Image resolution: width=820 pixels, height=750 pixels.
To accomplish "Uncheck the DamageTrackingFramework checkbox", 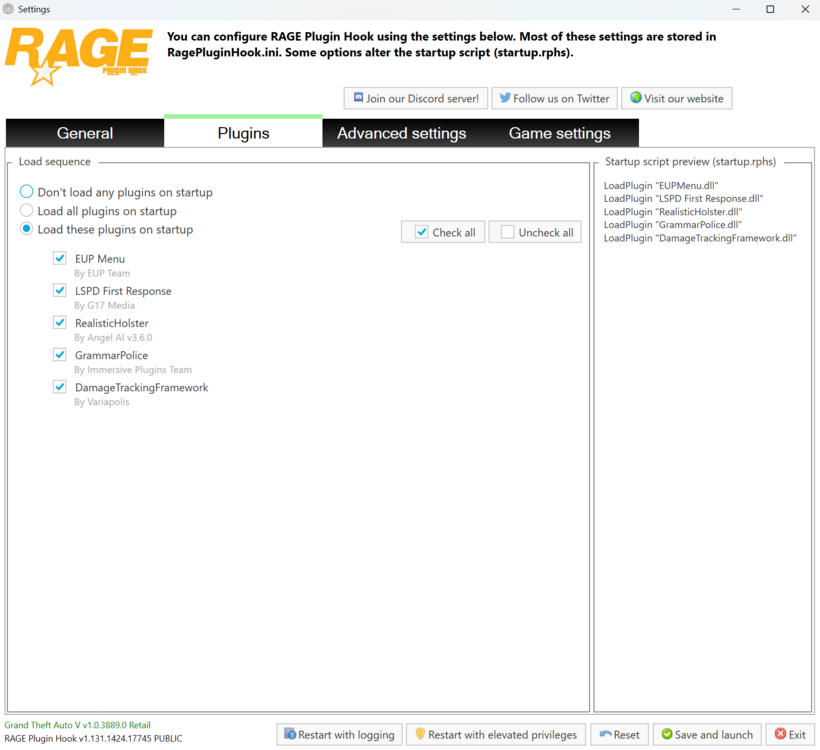I will 60,387.
